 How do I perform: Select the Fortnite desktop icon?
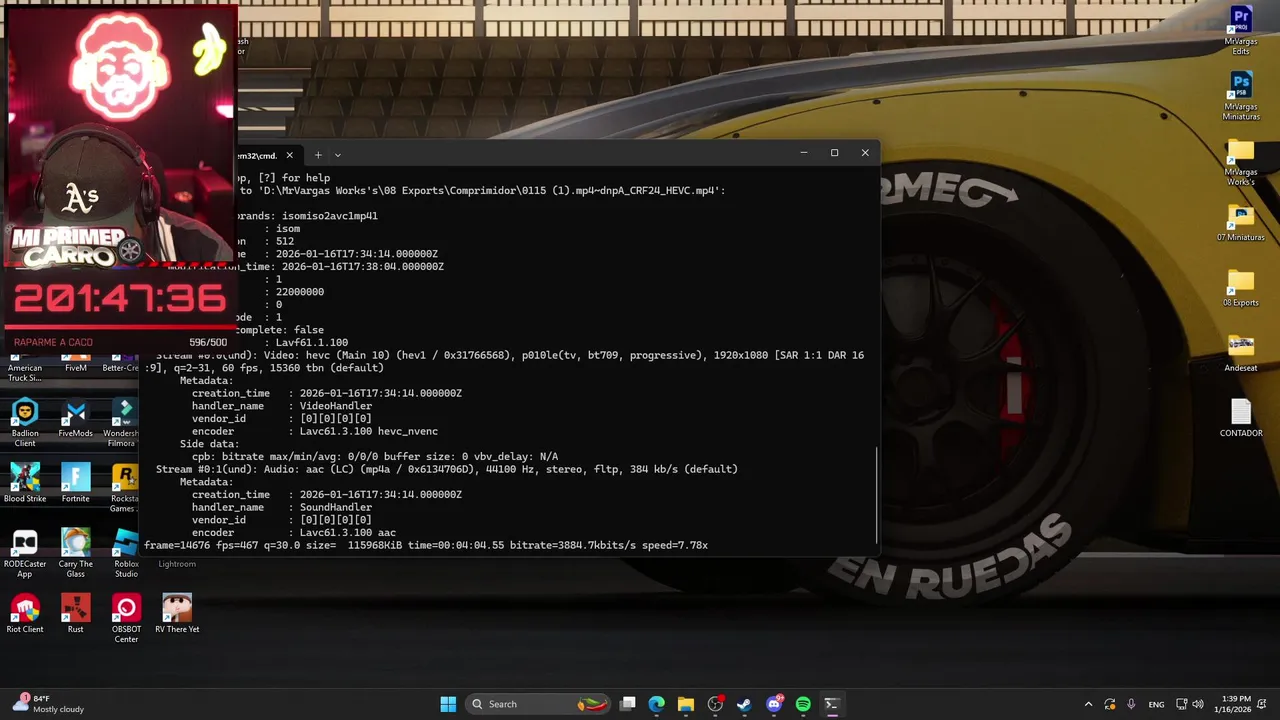click(75, 484)
